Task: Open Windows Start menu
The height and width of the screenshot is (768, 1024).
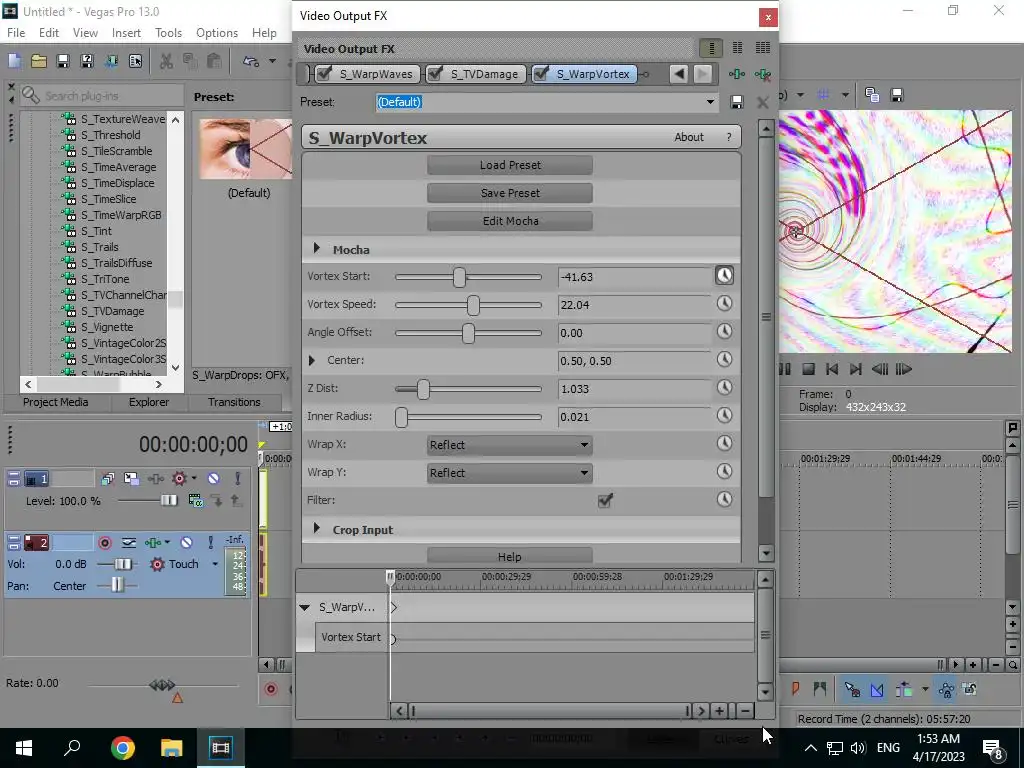Action: (x=24, y=748)
